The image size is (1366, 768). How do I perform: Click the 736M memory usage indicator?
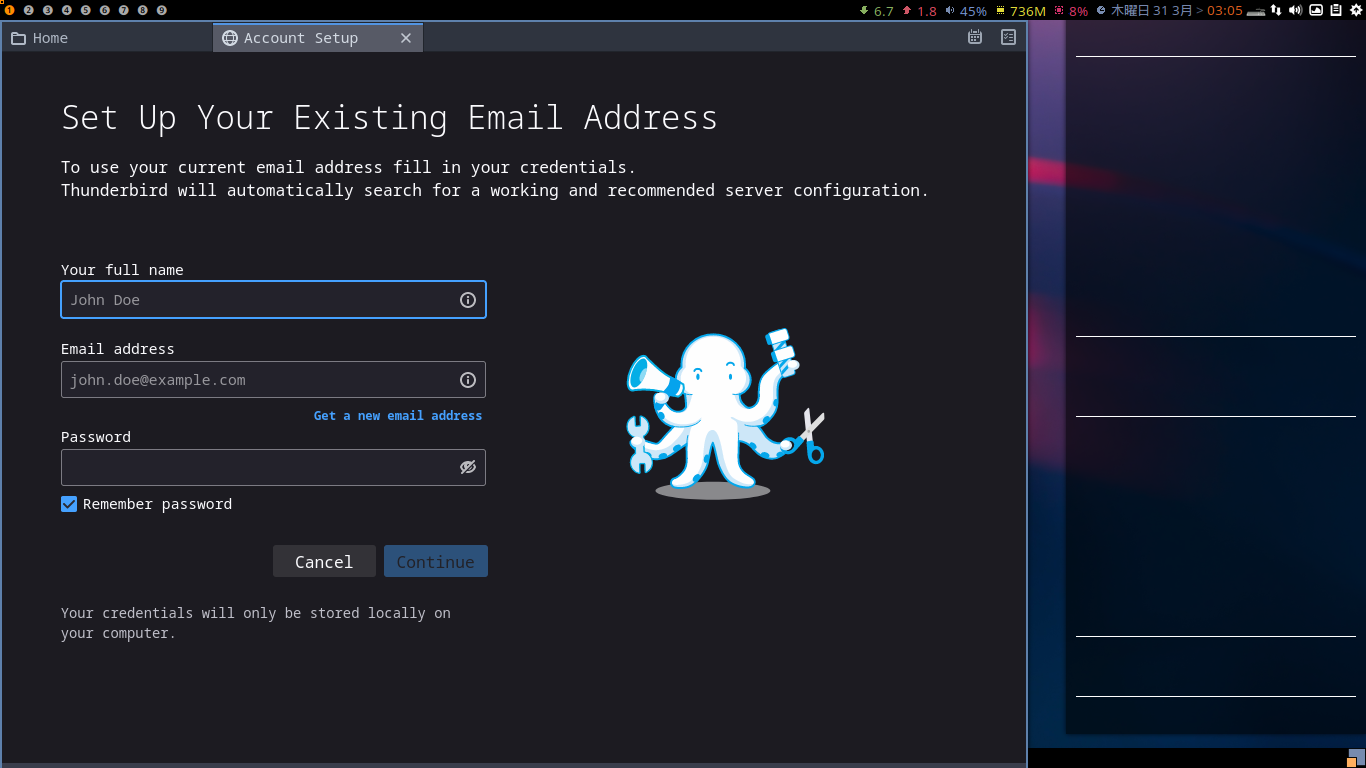pos(1021,11)
